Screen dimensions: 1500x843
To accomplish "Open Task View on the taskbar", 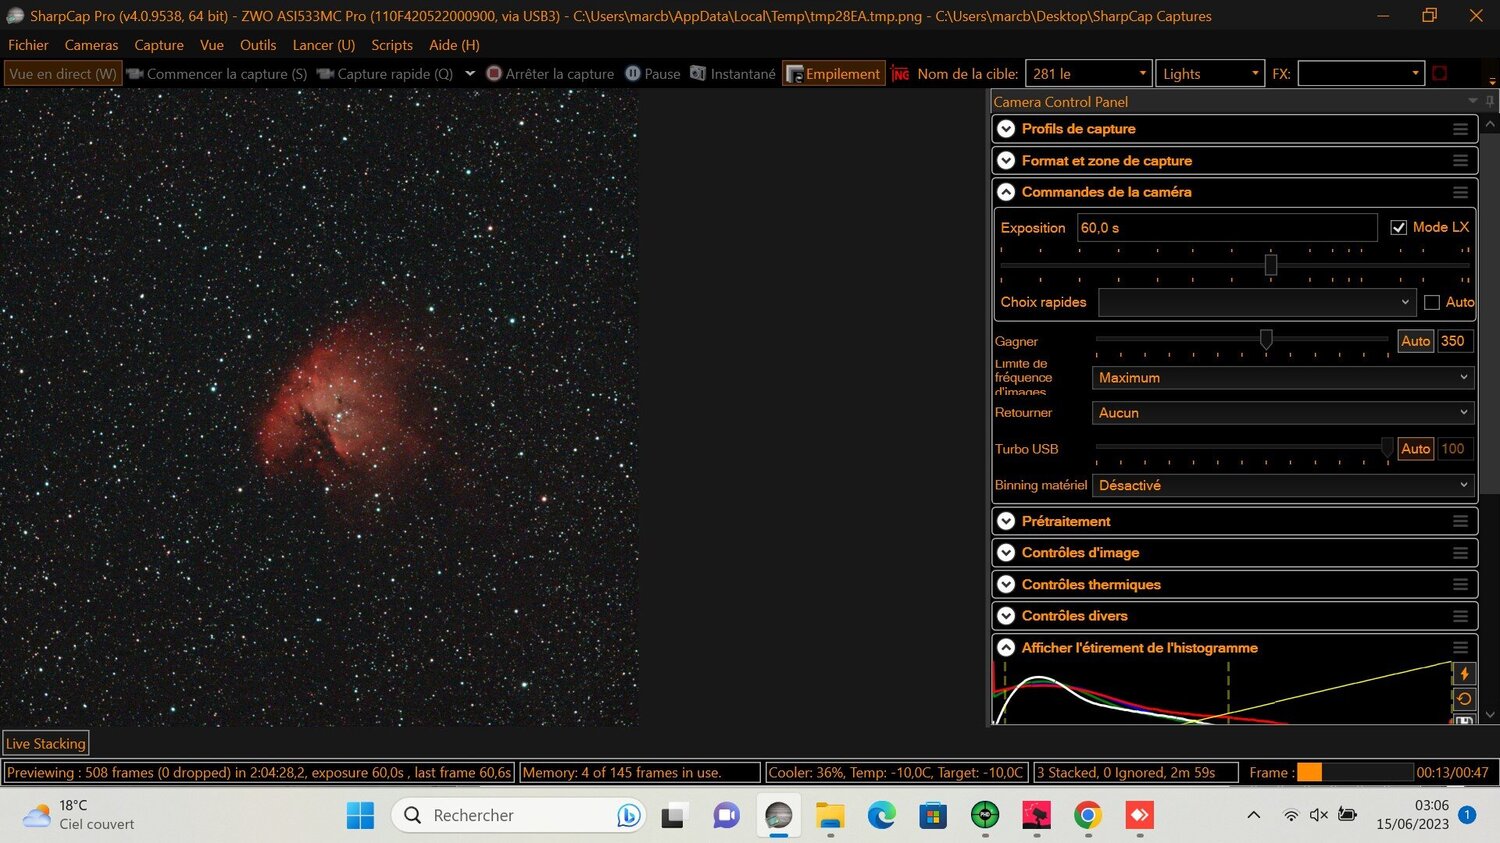I will 673,816.
